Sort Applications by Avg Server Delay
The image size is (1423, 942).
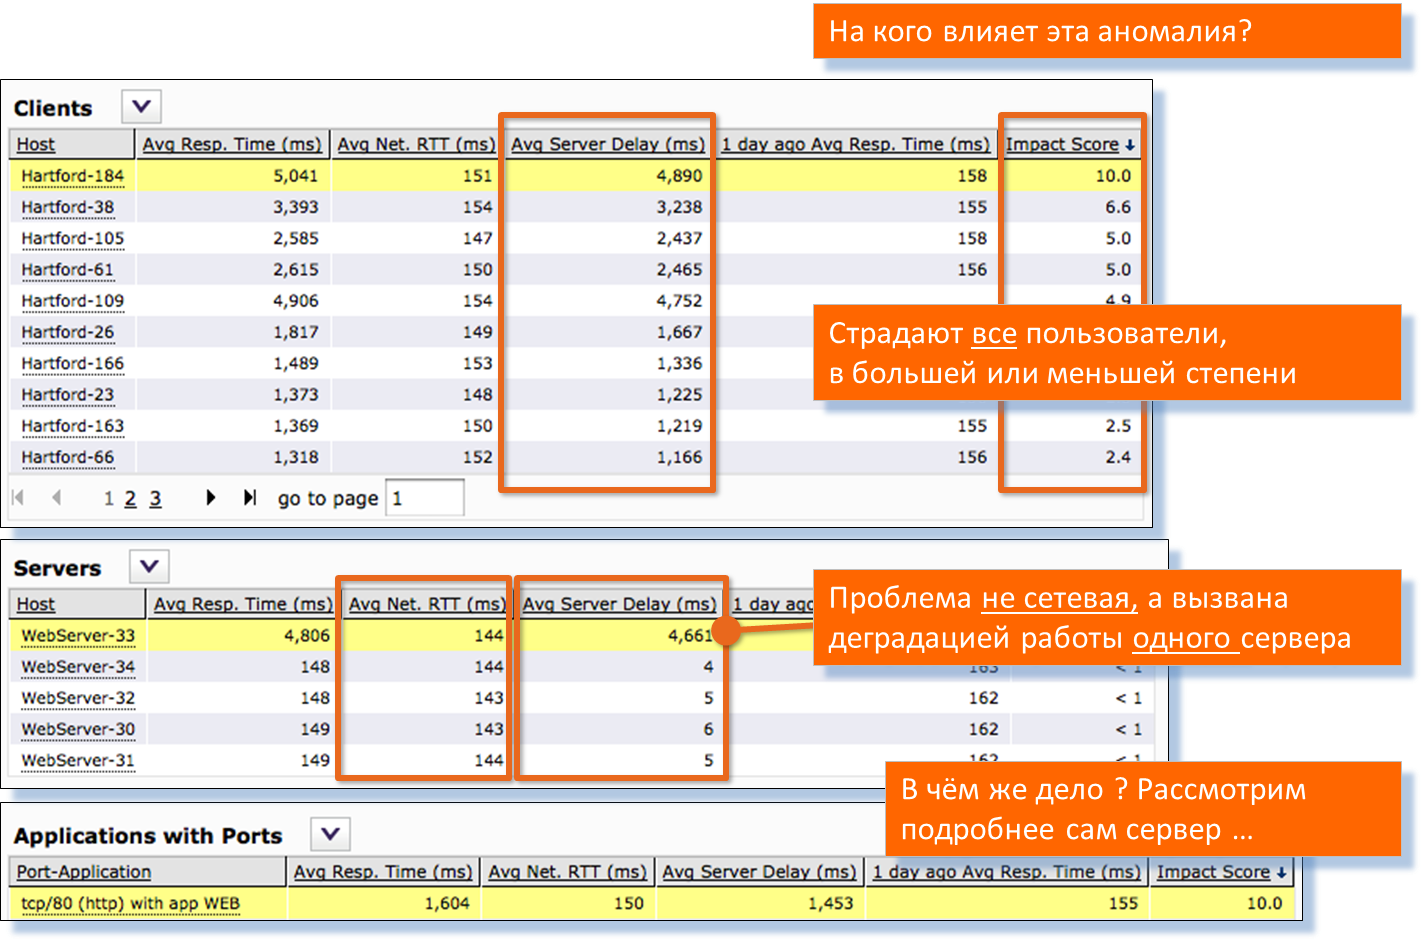pos(759,872)
